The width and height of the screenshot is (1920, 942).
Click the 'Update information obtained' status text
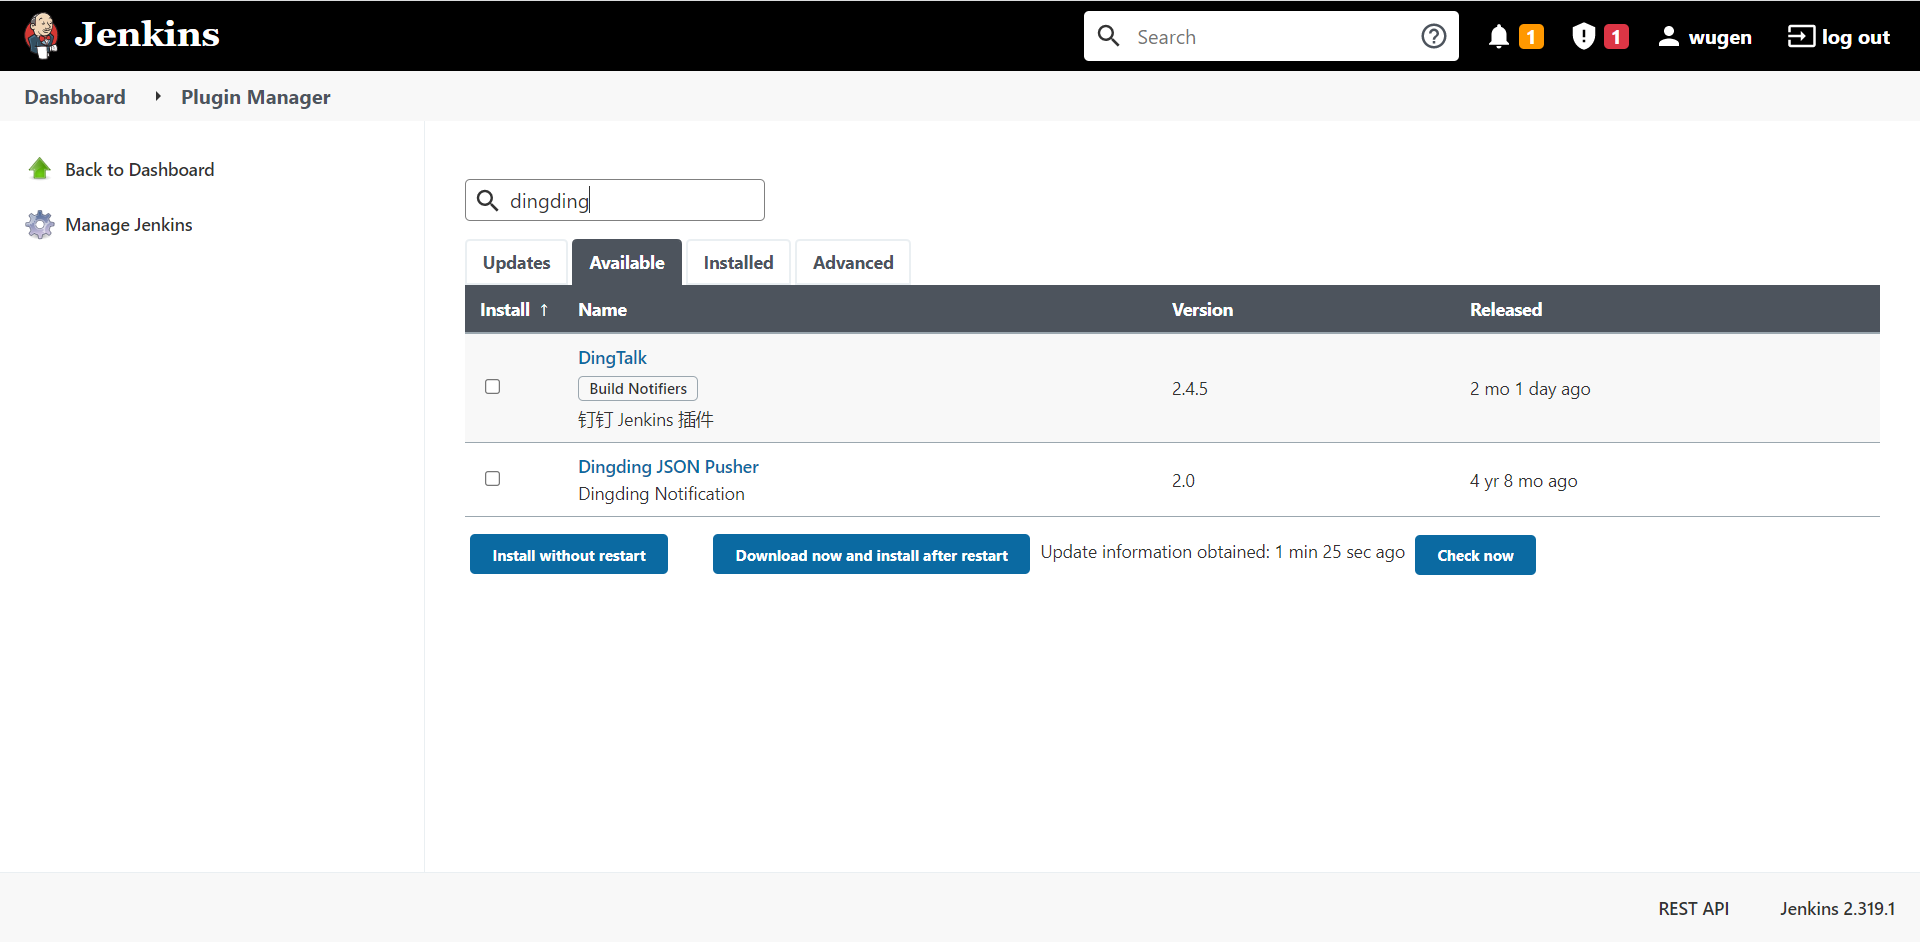point(1222,551)
